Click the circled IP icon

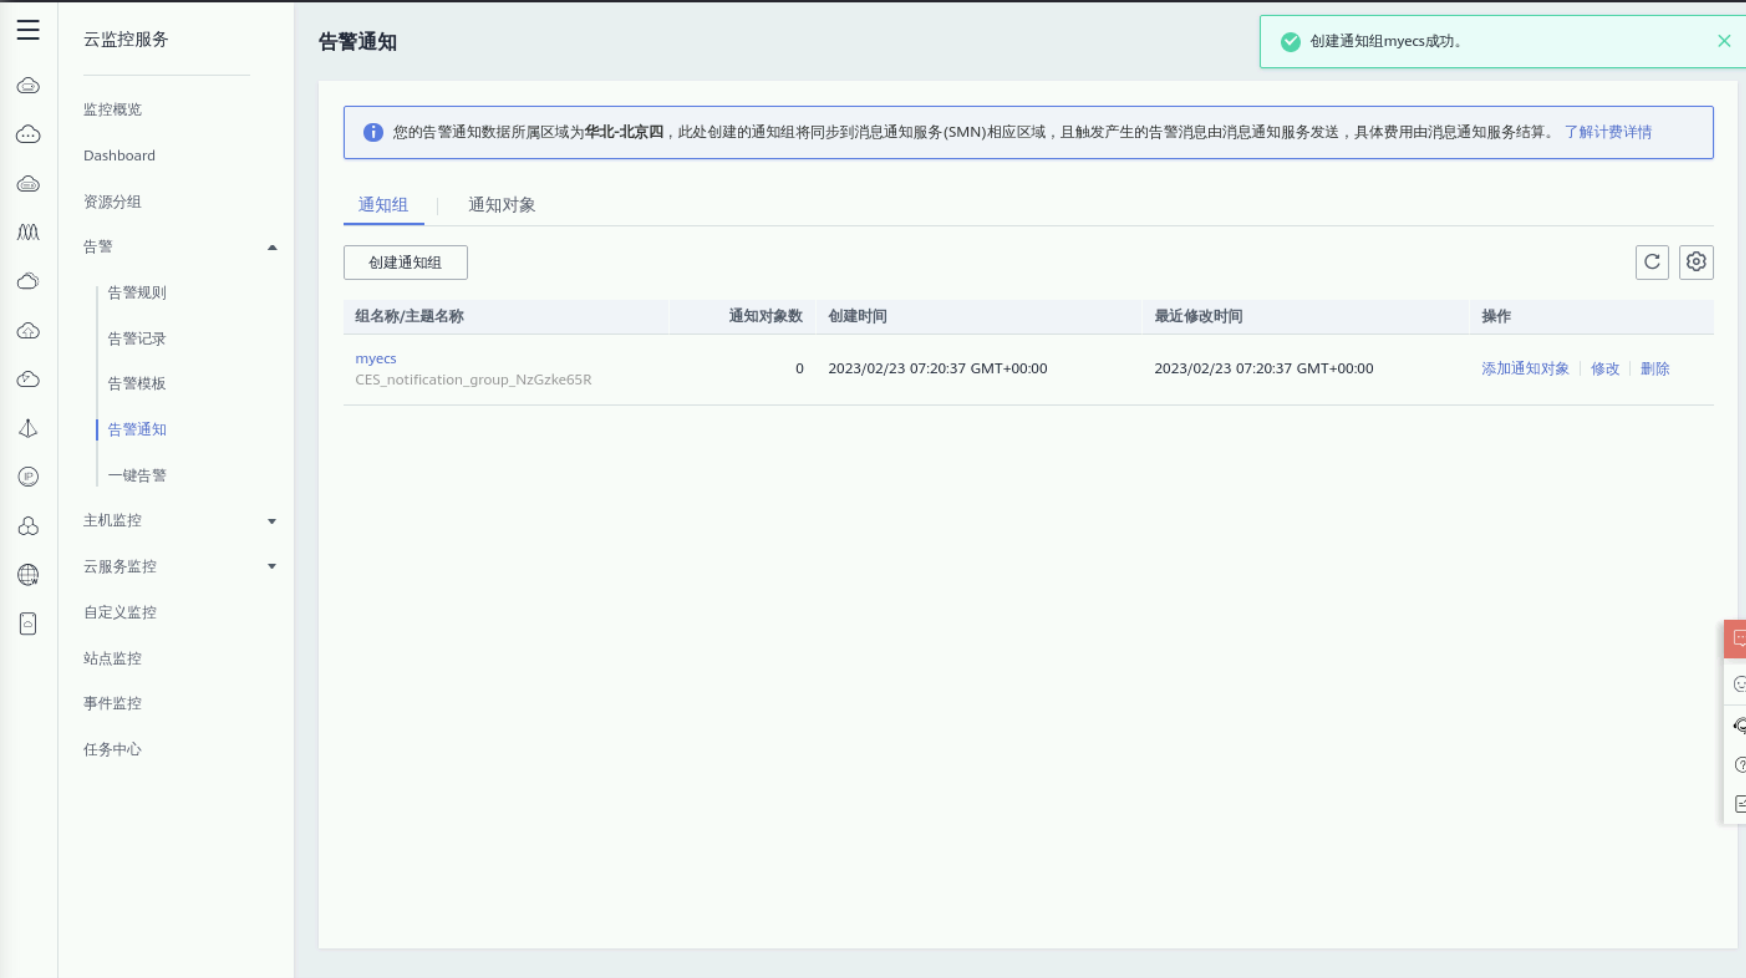(x=28, y=477)
